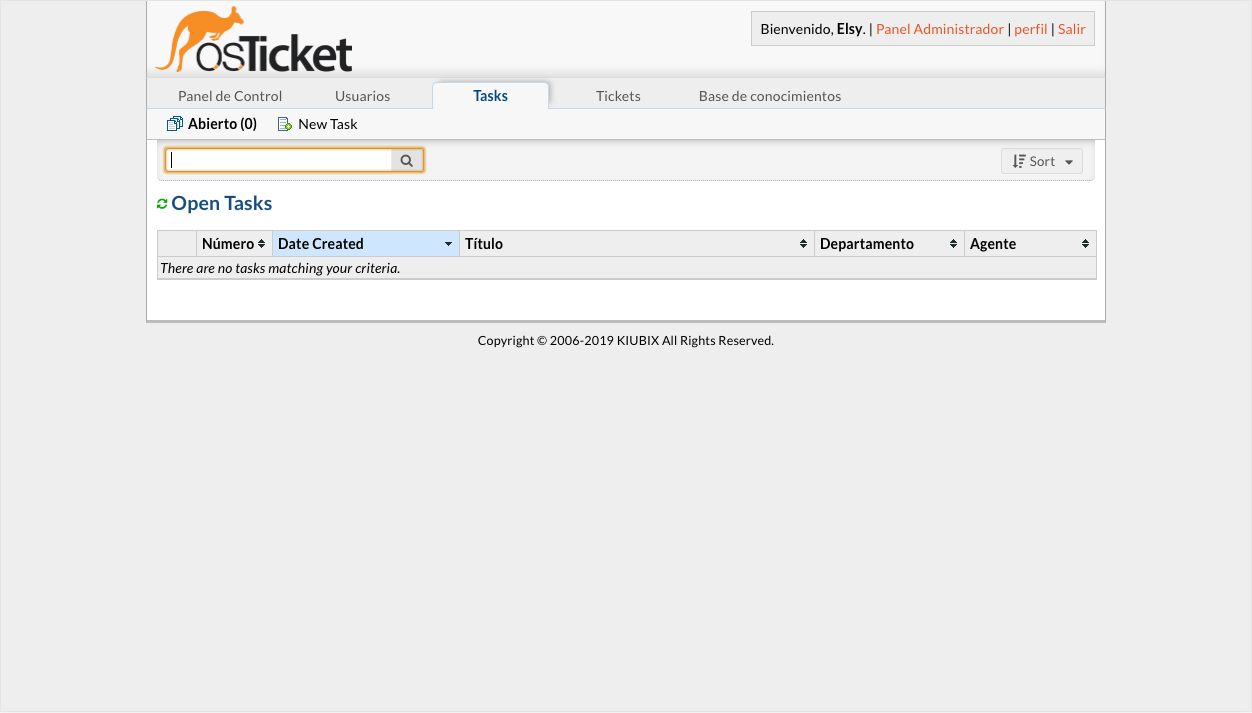
Task: Click the osTicket kangaroo logo
Action: [254, 41]
